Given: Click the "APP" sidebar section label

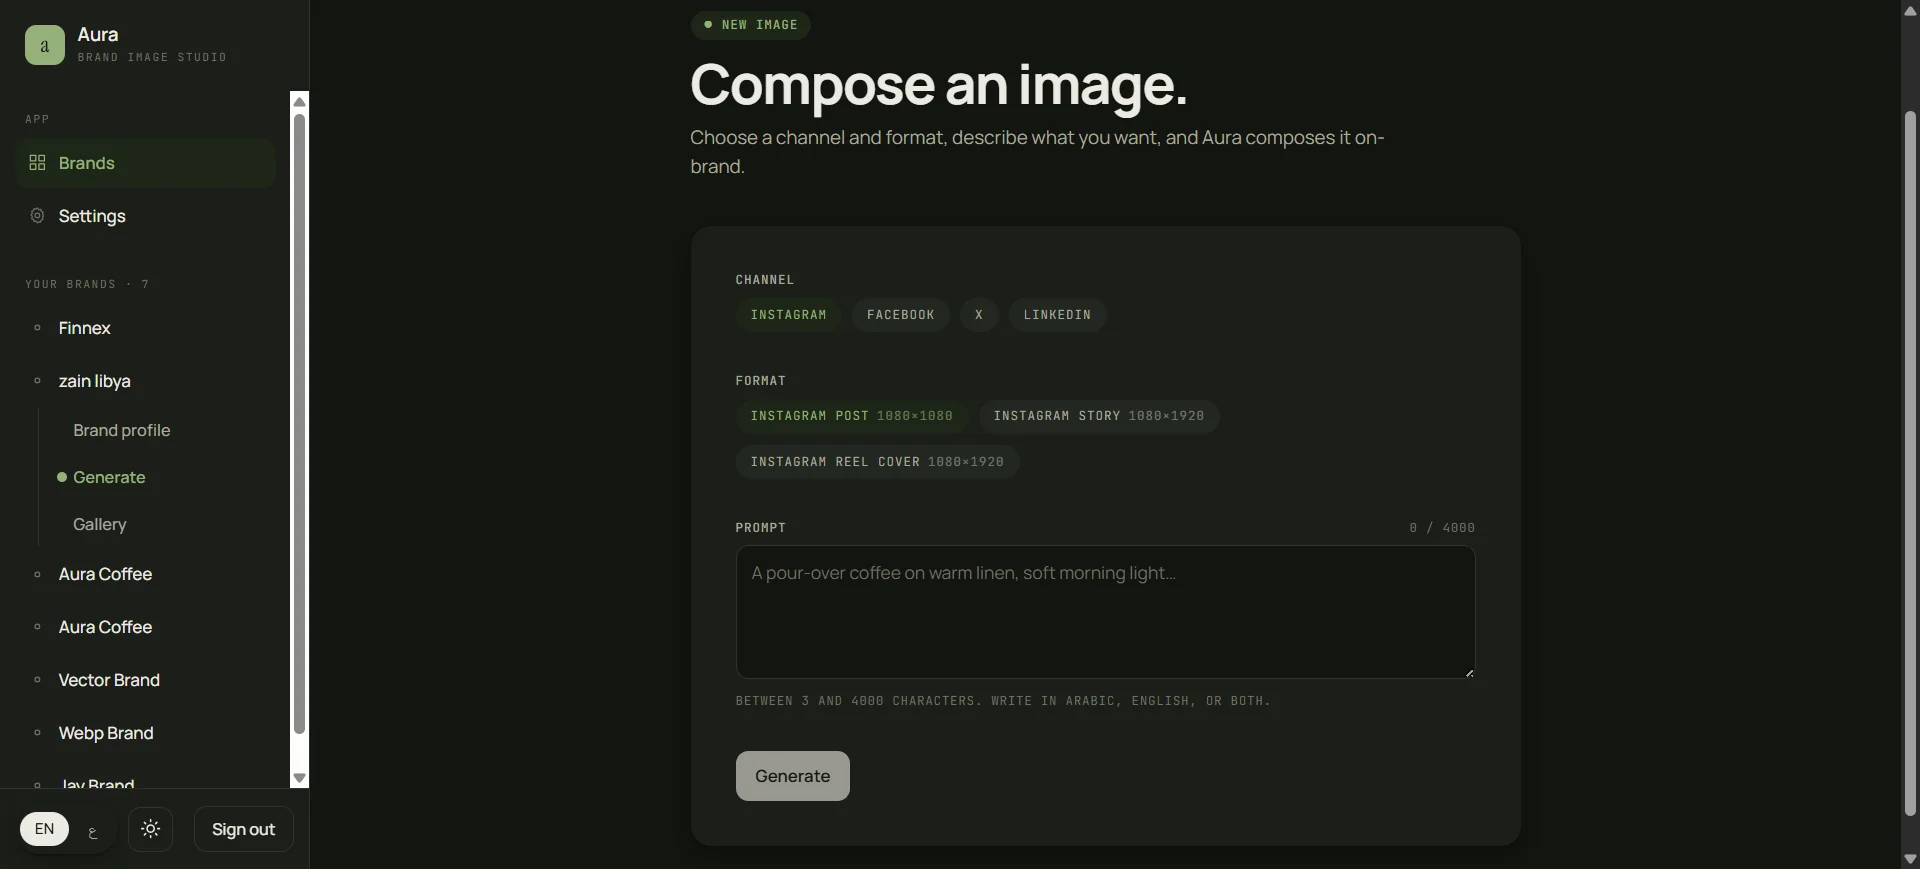Looking at the screenshot, I should 37,119.
